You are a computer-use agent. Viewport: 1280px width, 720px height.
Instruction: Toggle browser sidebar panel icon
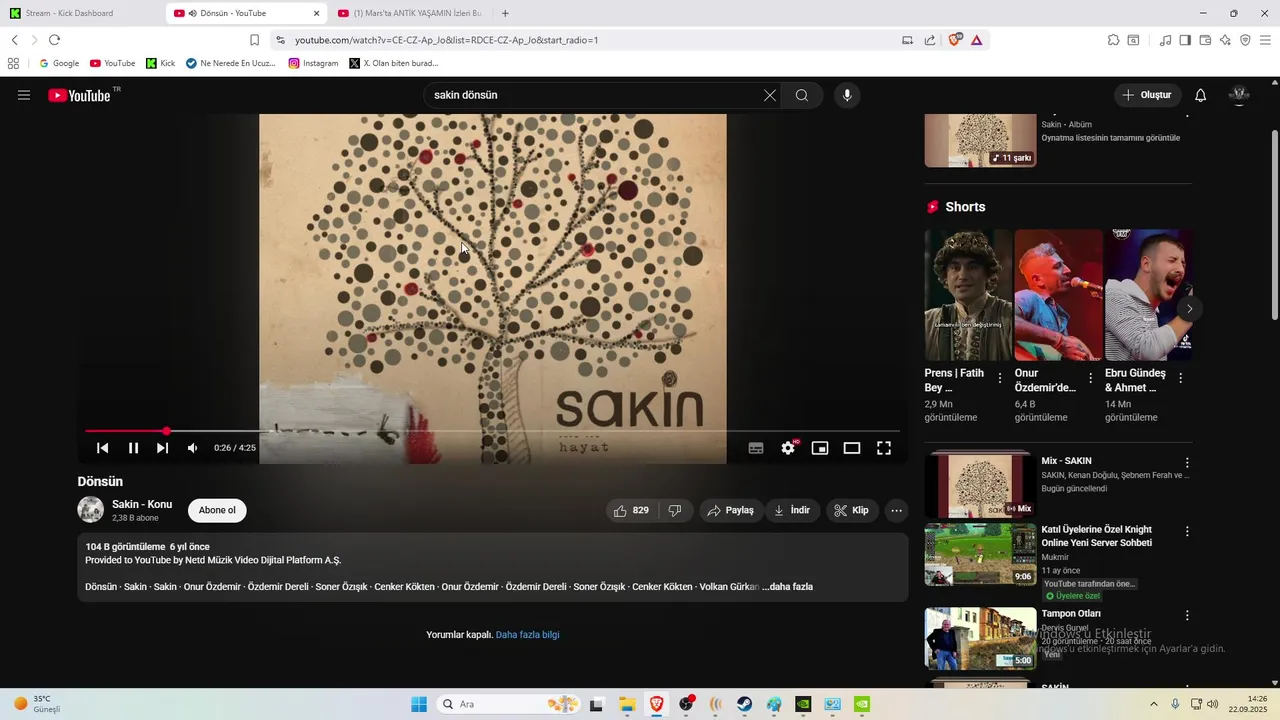tap(1185, 40)
